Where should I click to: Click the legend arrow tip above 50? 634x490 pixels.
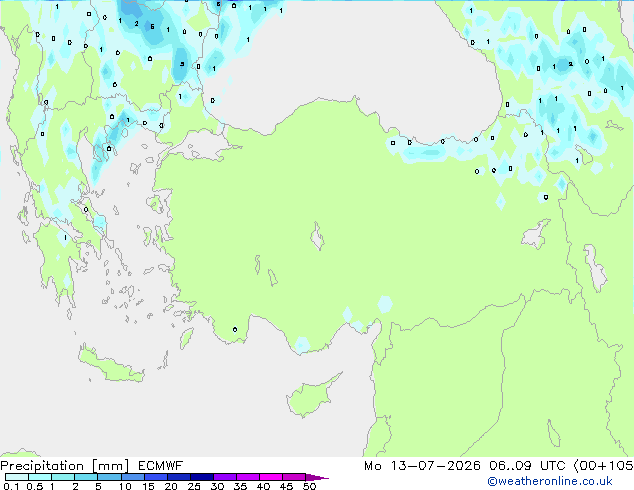pos(317,477)
